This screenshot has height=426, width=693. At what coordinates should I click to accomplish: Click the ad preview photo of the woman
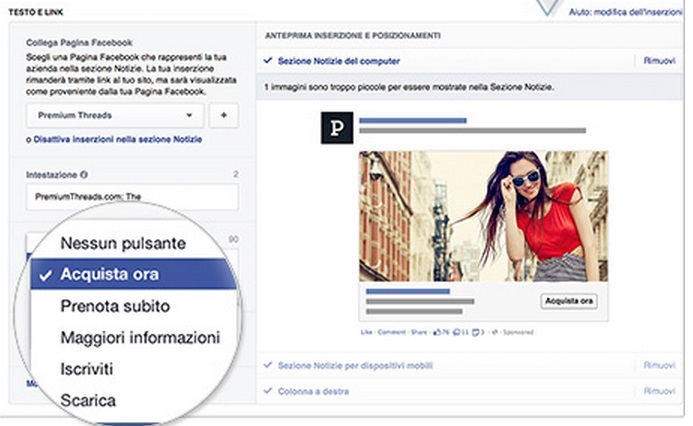coord(483,216)
